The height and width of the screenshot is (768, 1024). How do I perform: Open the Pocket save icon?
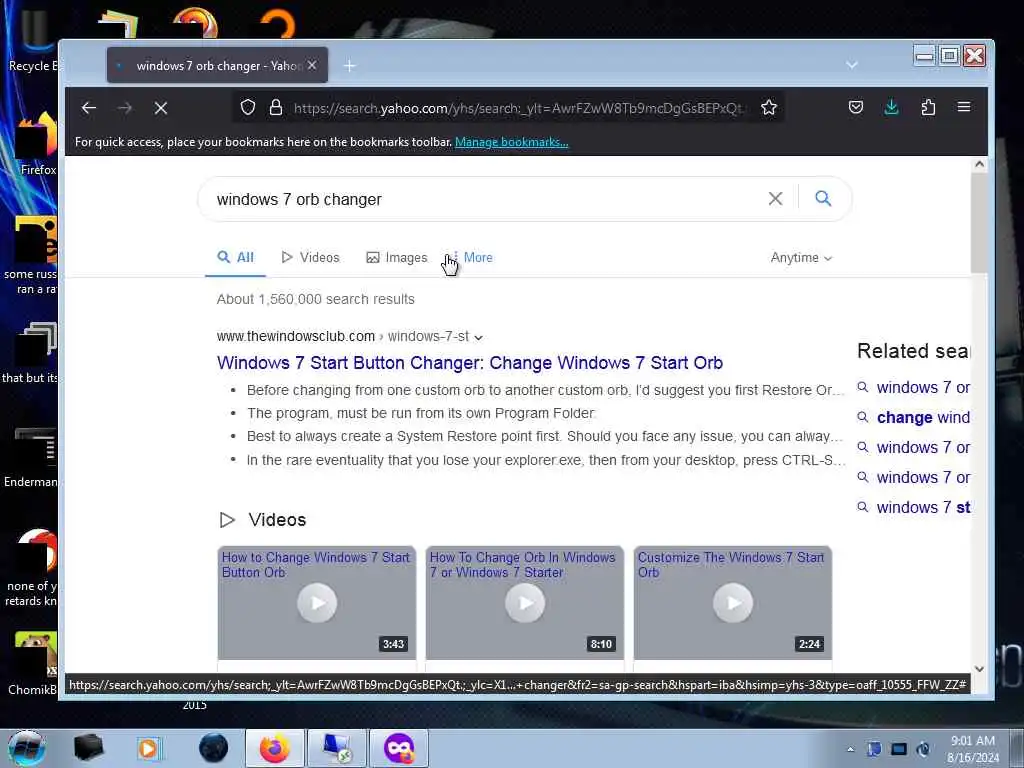click(856, 107)
